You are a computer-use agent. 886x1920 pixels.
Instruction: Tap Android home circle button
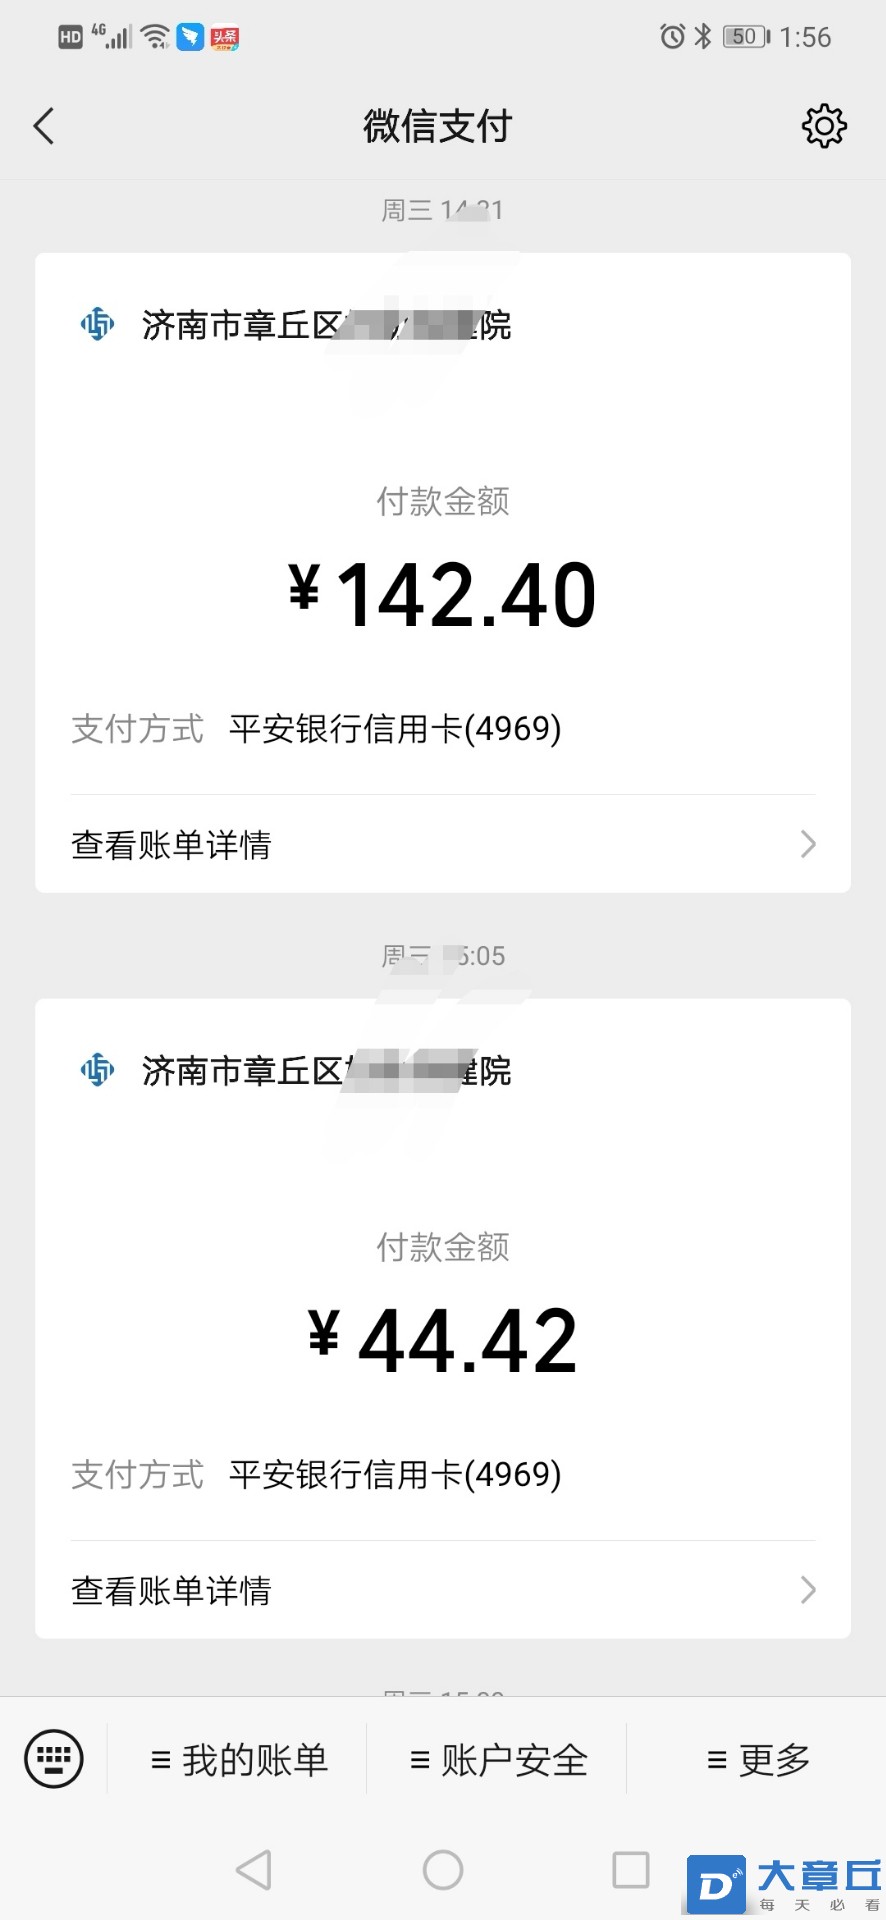pos(443,1869)
